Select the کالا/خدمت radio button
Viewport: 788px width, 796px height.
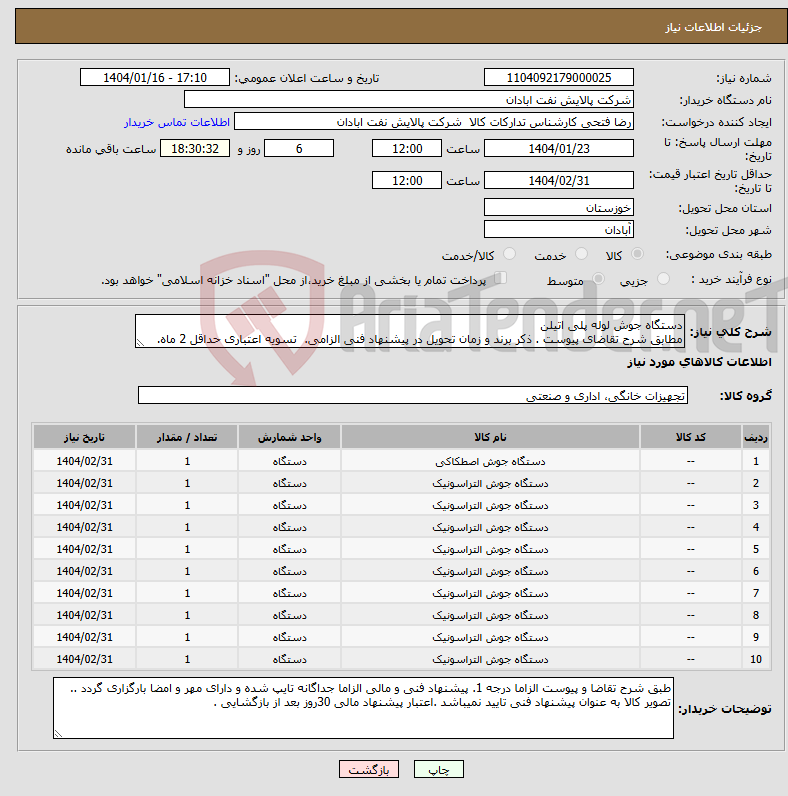click(x=509, y=254)
